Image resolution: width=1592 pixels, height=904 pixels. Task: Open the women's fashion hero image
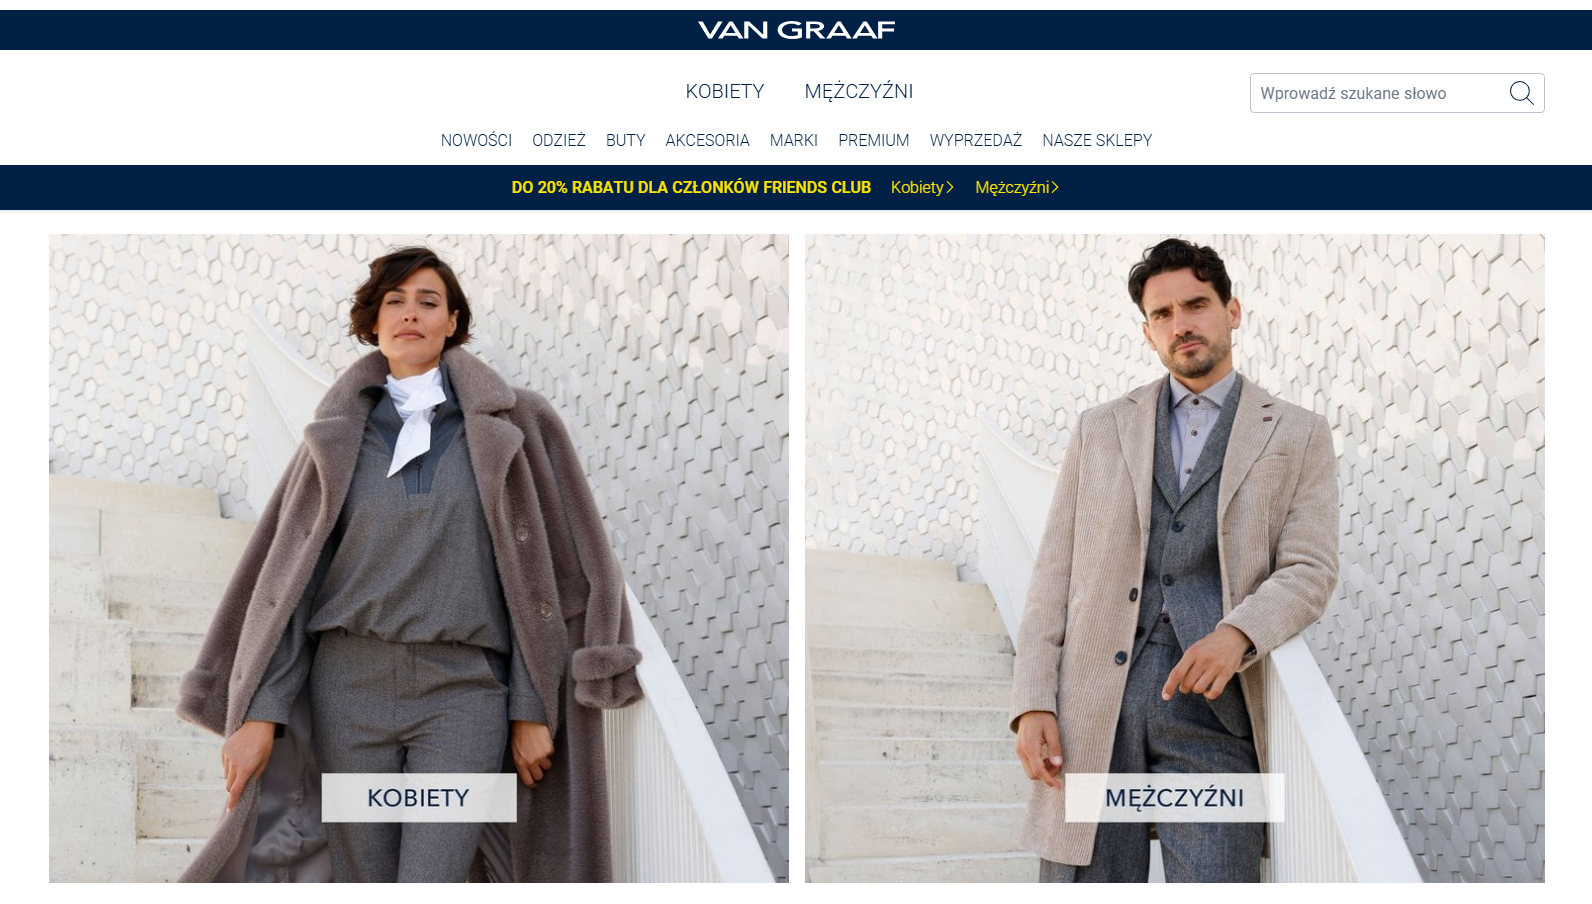click(419, 558)
